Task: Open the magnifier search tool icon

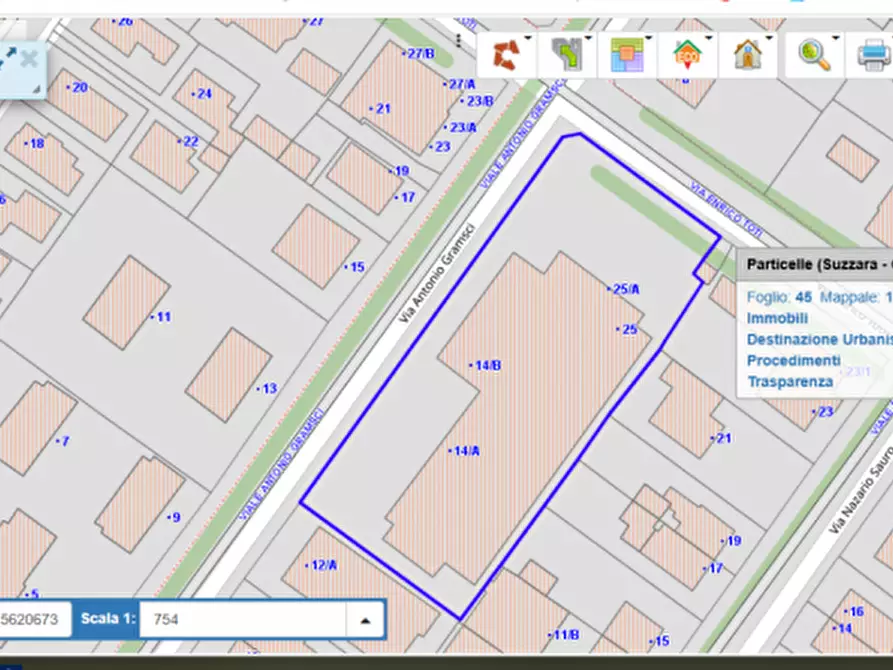Action: (814, 55)
